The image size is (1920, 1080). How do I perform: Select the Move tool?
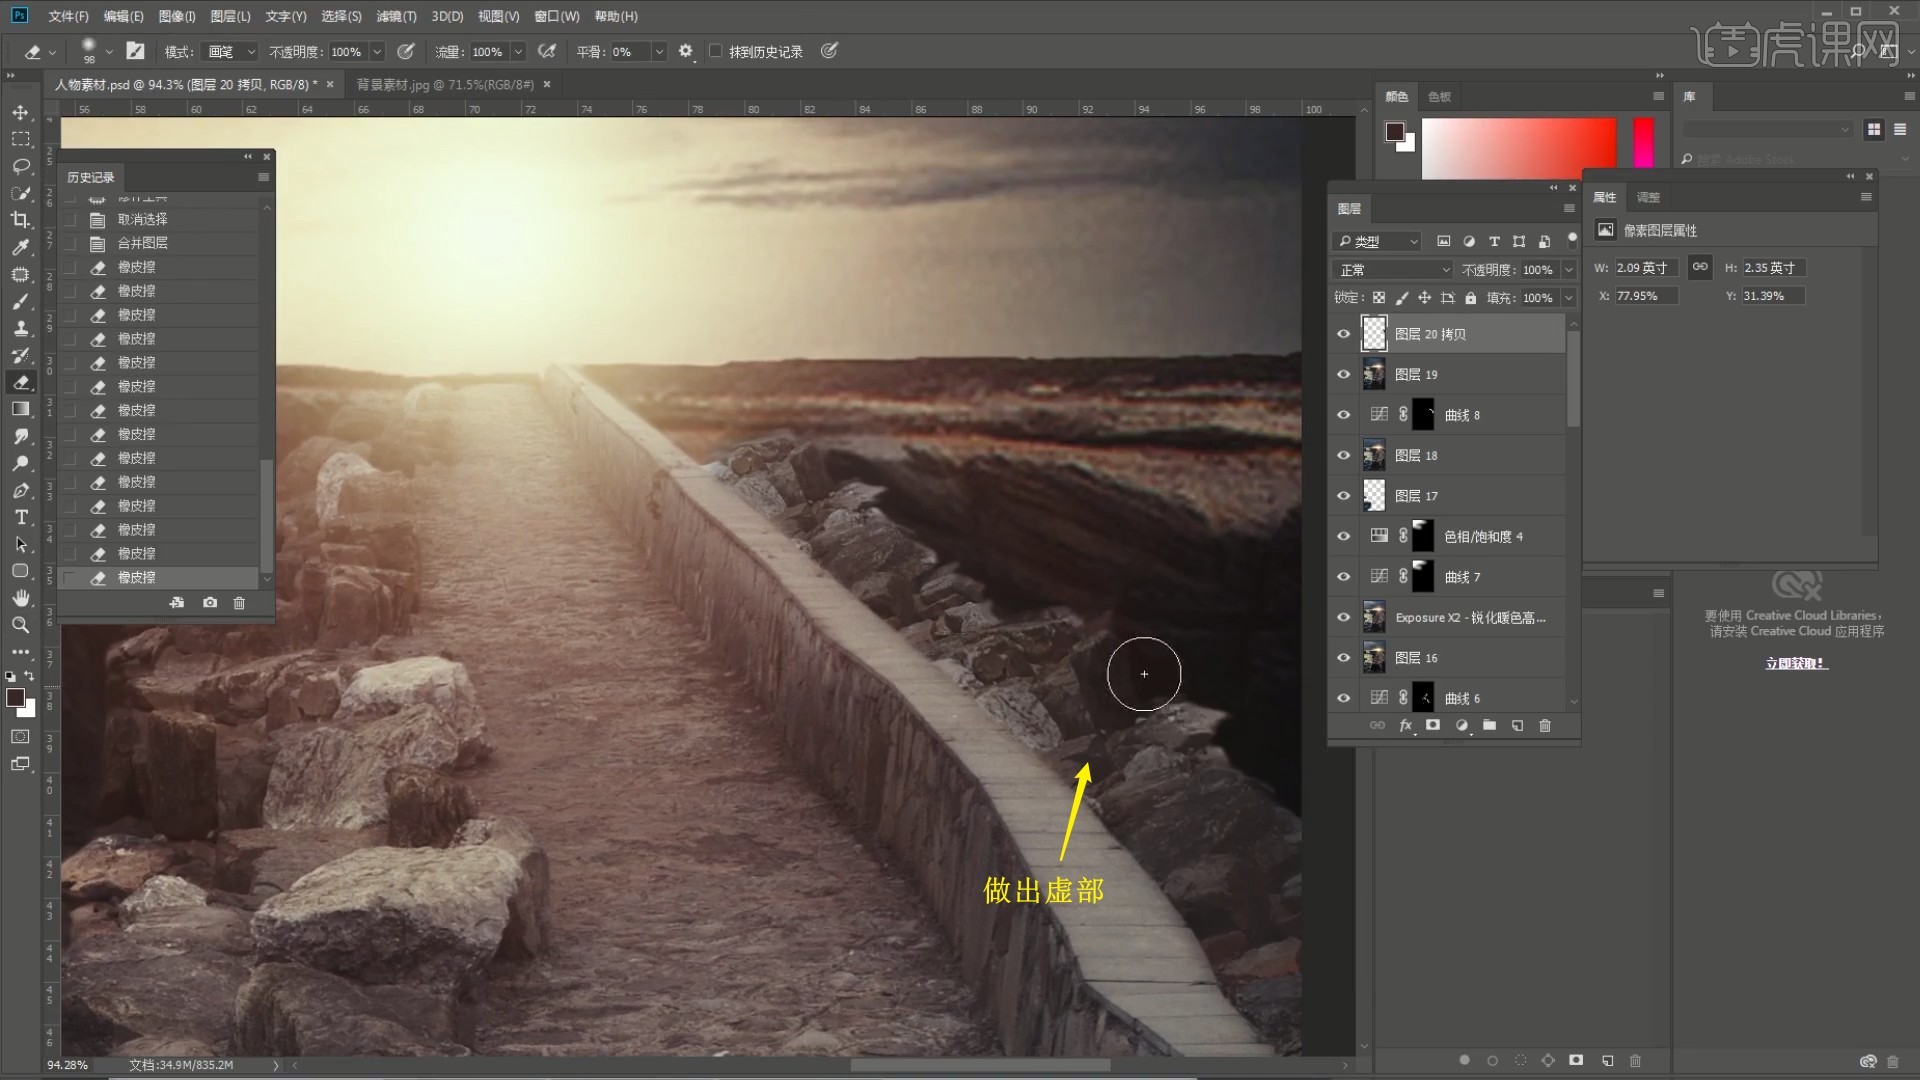point(20,112)
